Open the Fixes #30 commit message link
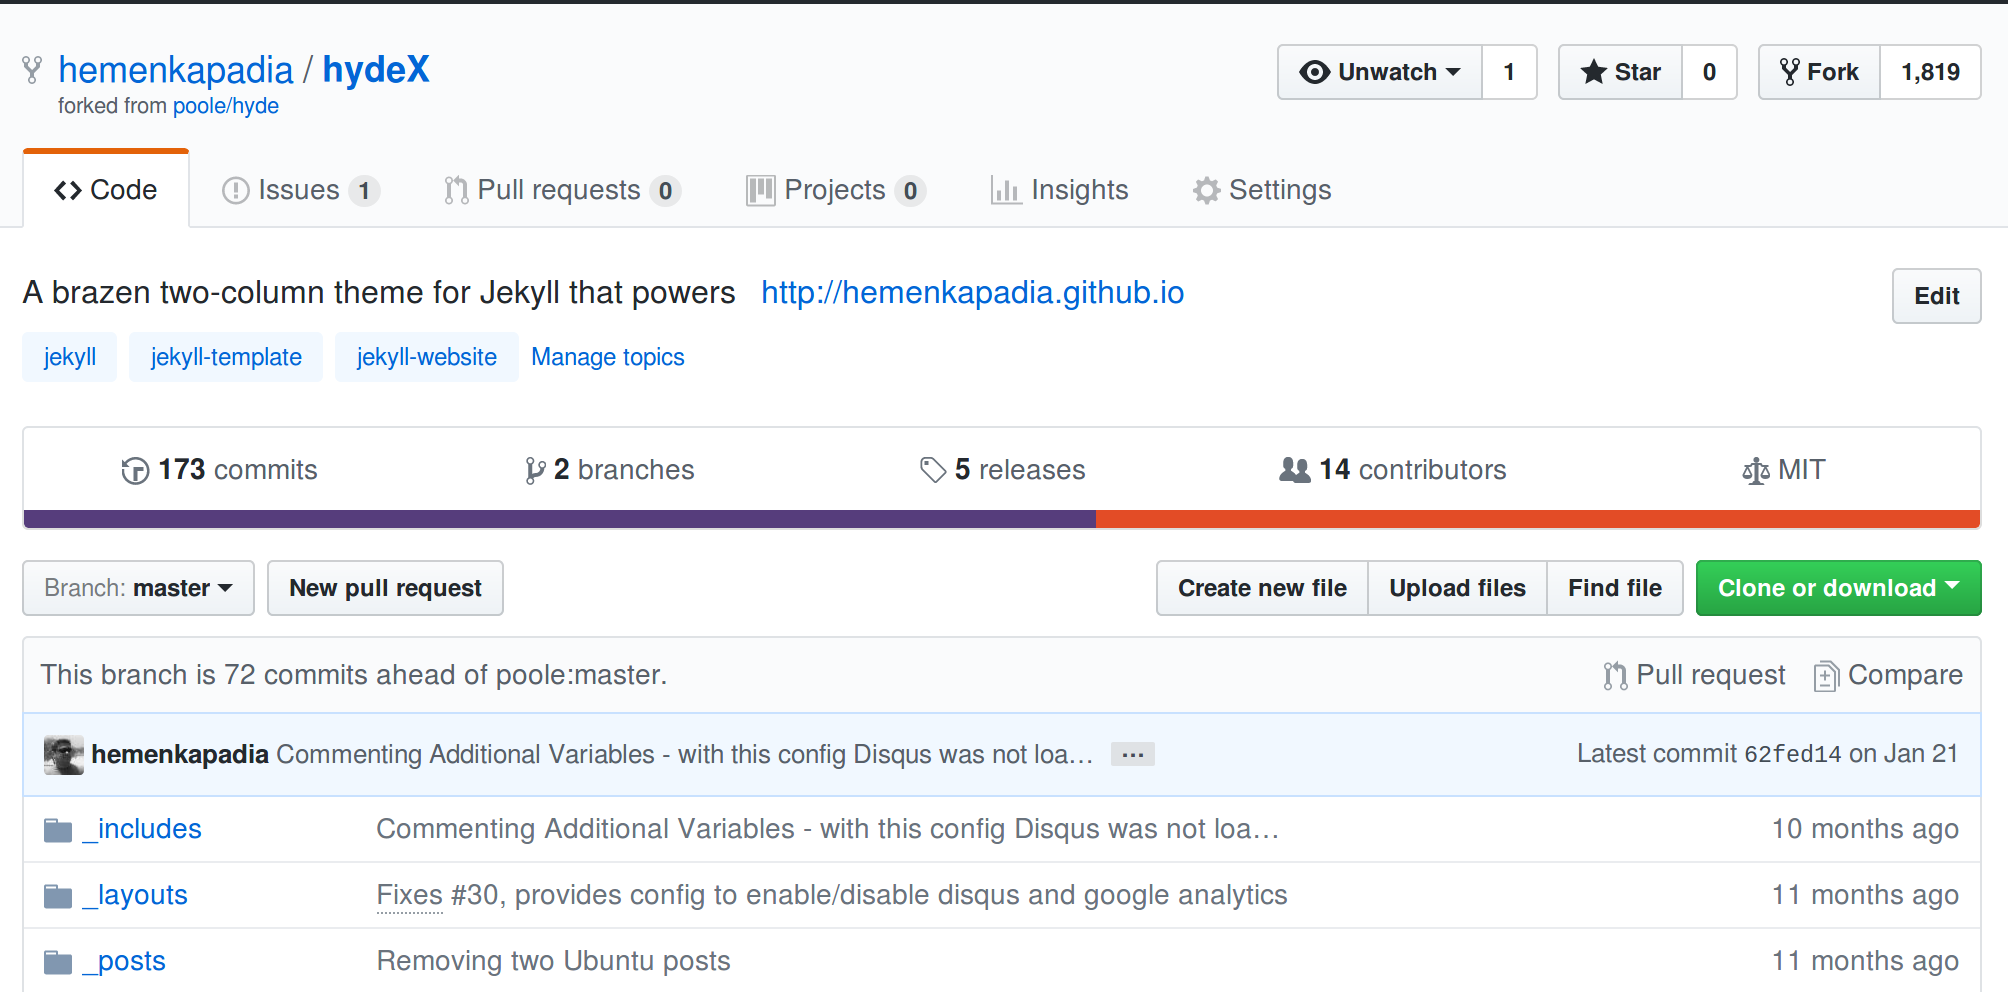Image resolution: width=2008 pixels, height=992 pixels. 832,895
